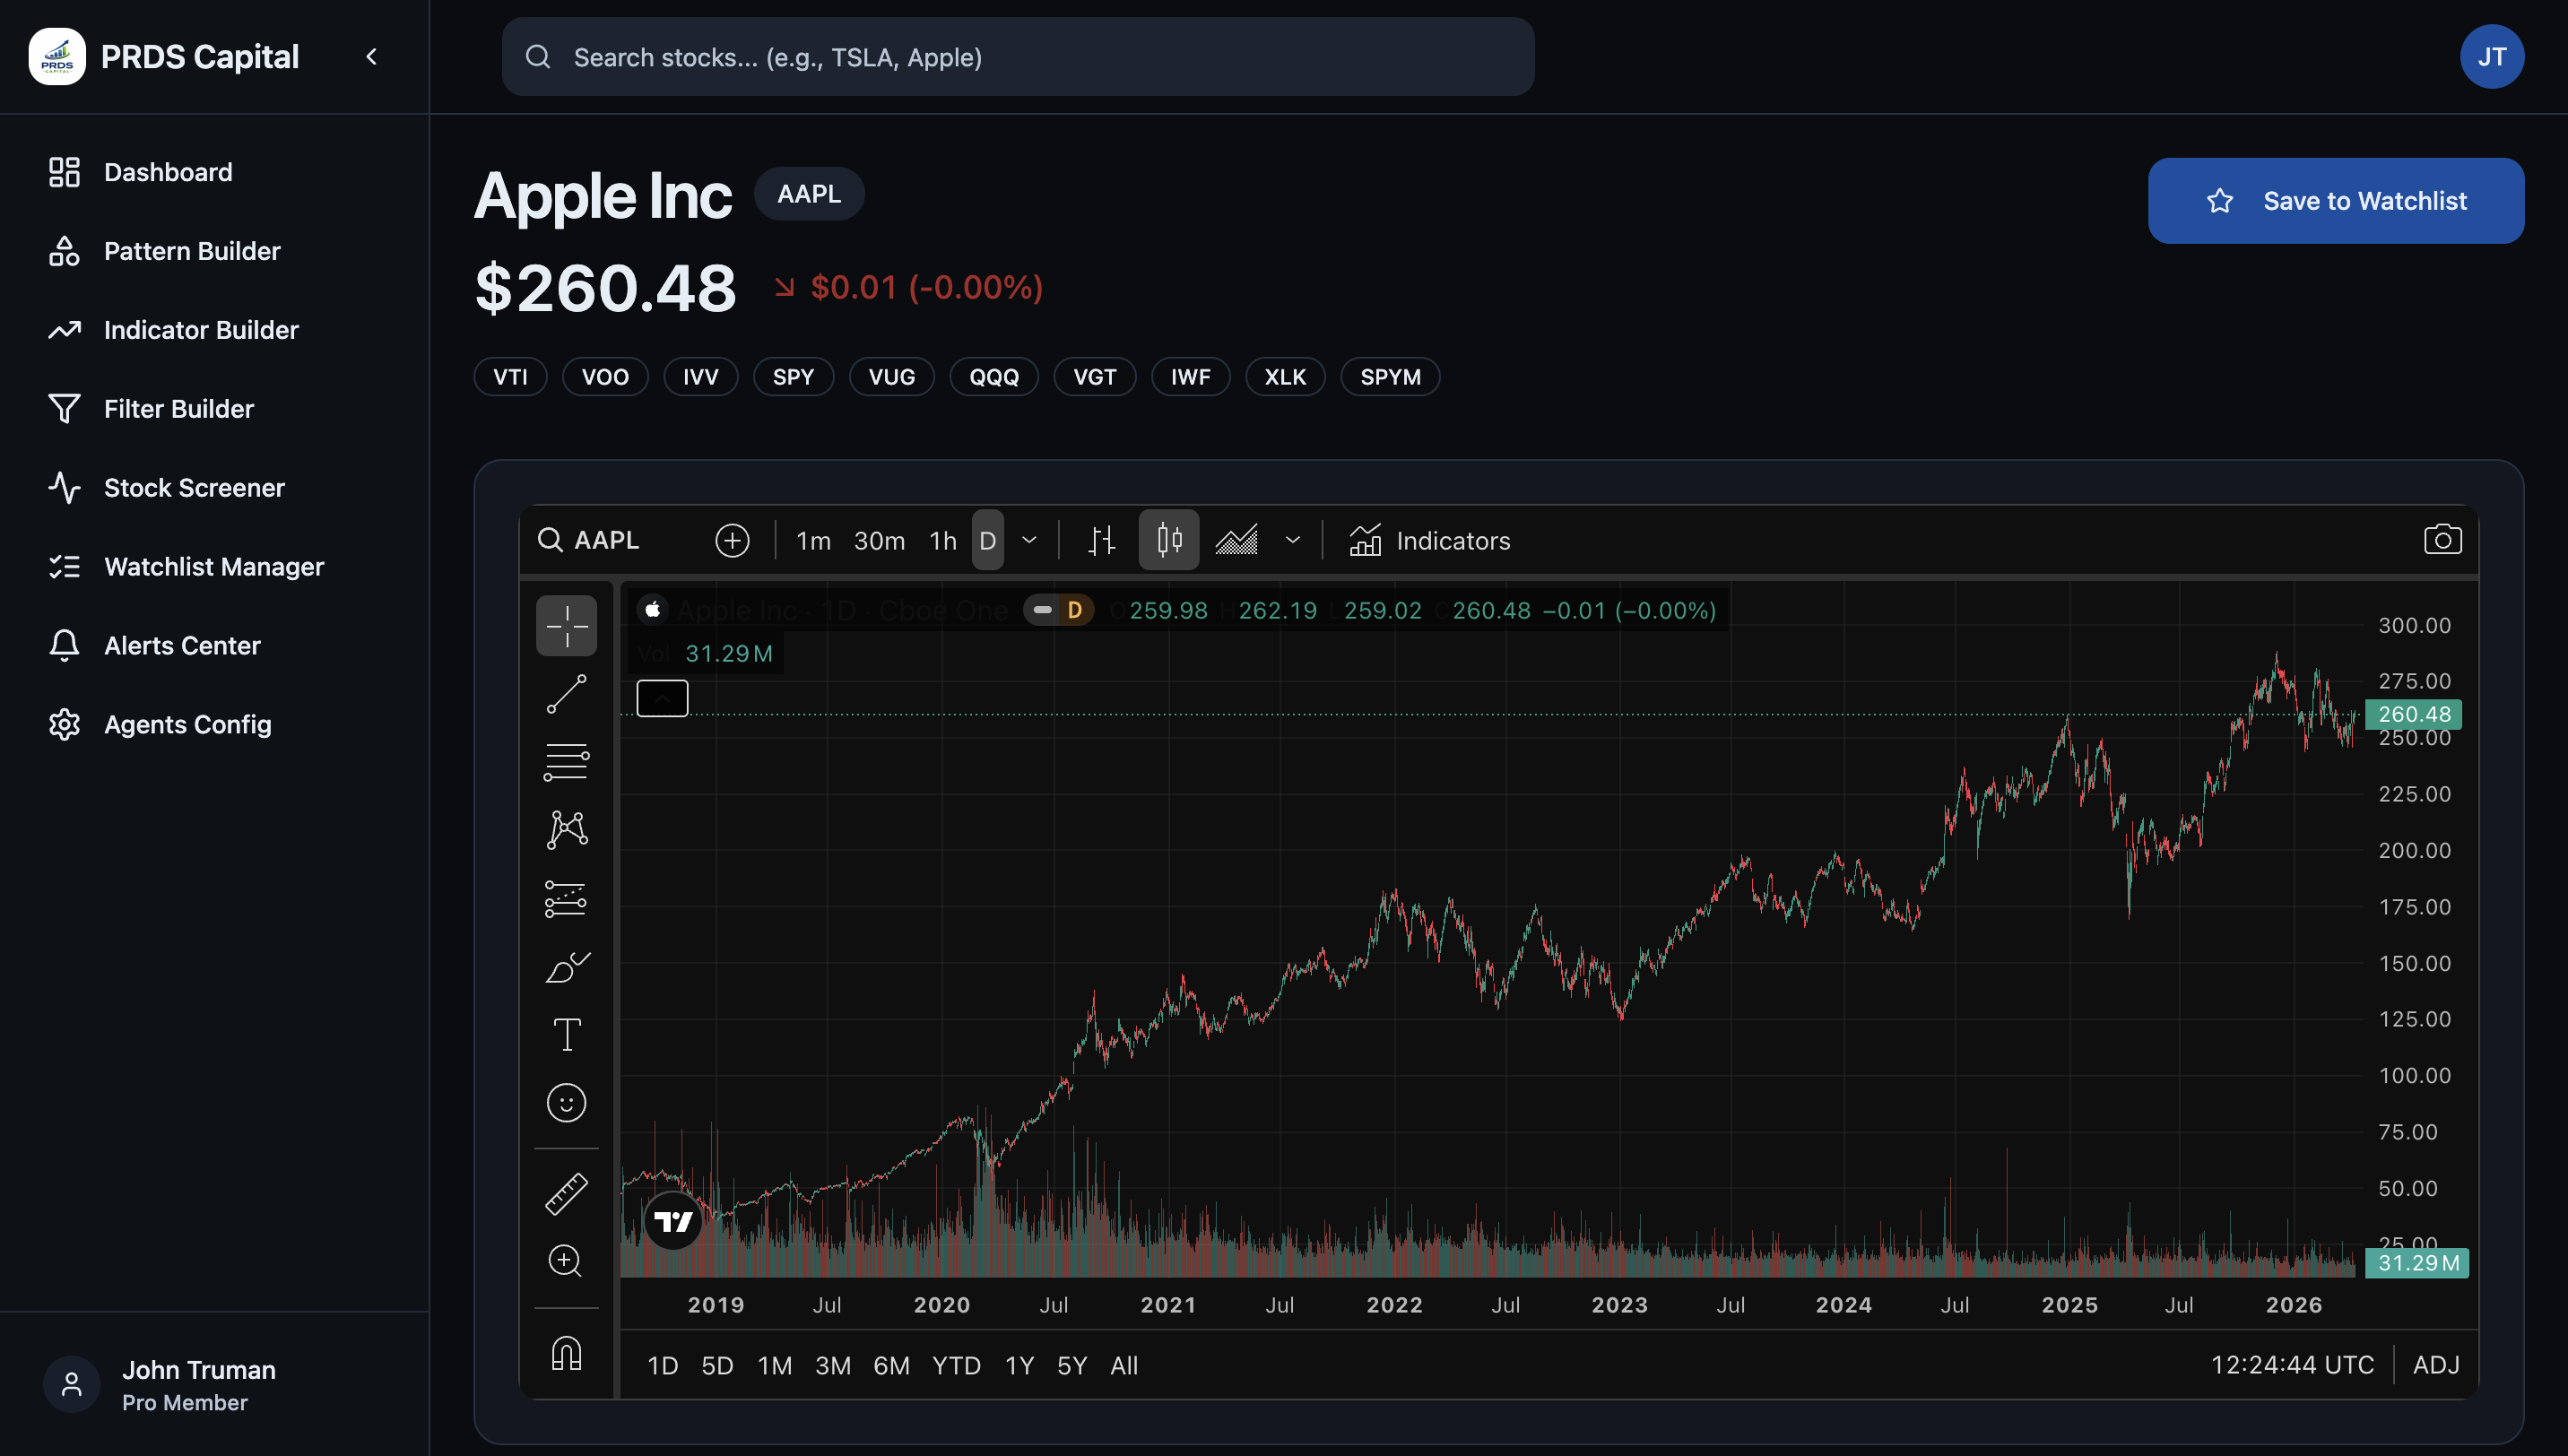
Task: Select the VOO ETF chip
Action: point(605,377)
